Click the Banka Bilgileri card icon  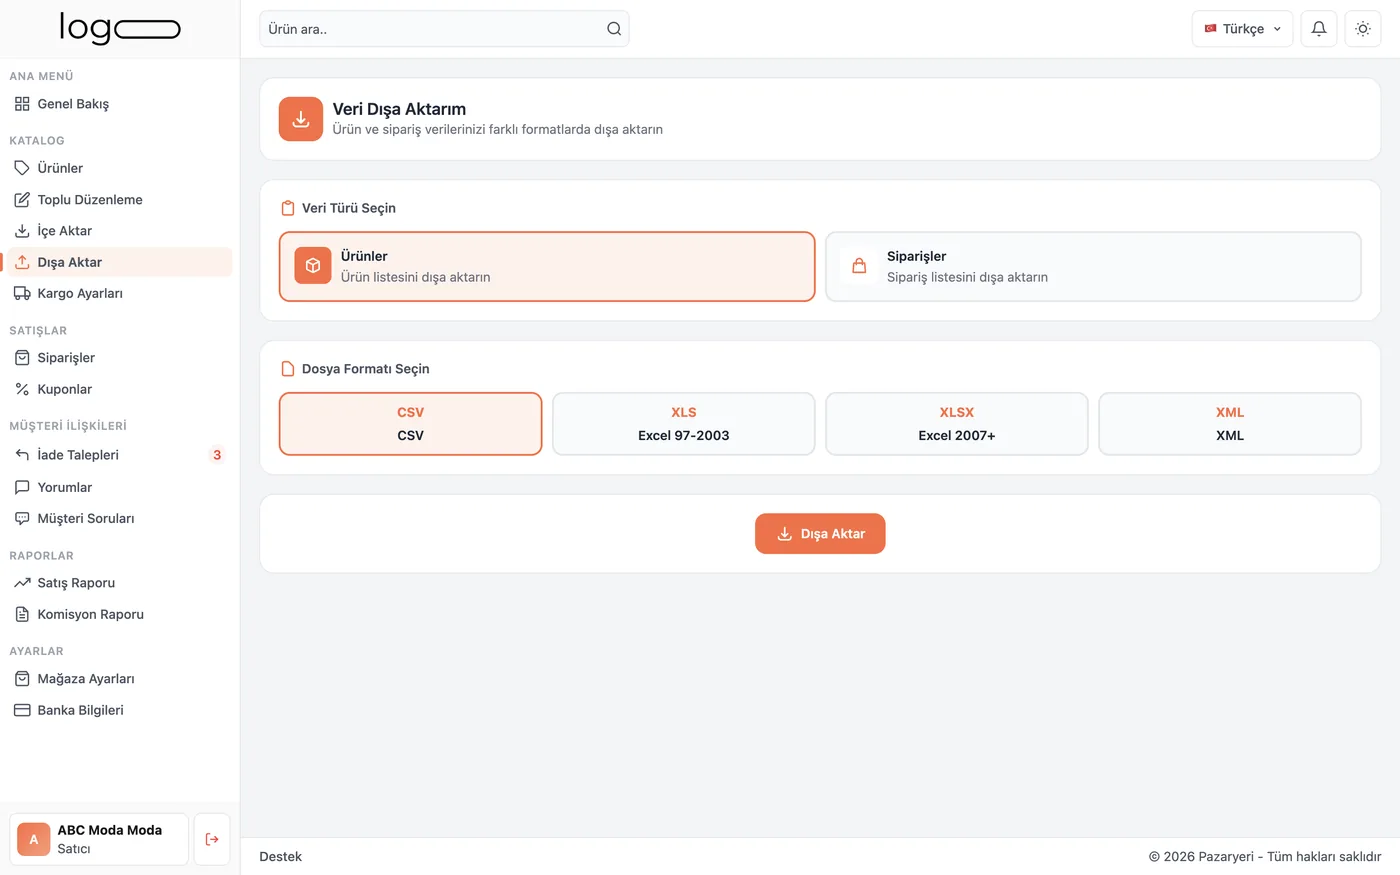[22, 710]
